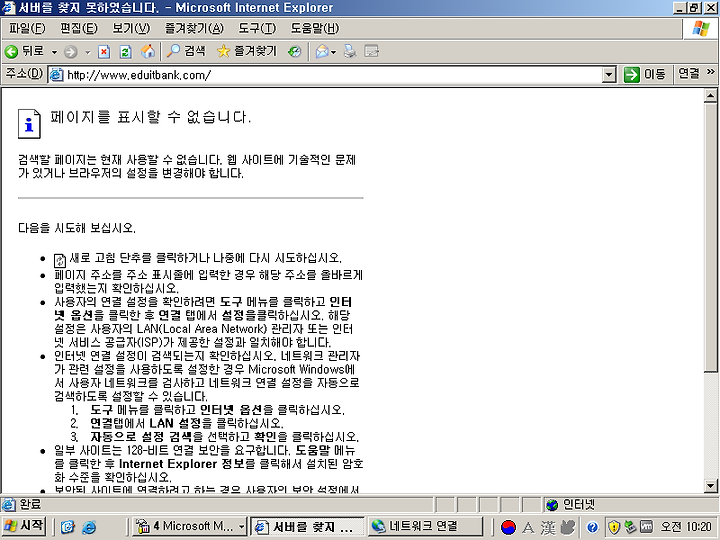Click the page info icon beside error heading

(29, 124)
